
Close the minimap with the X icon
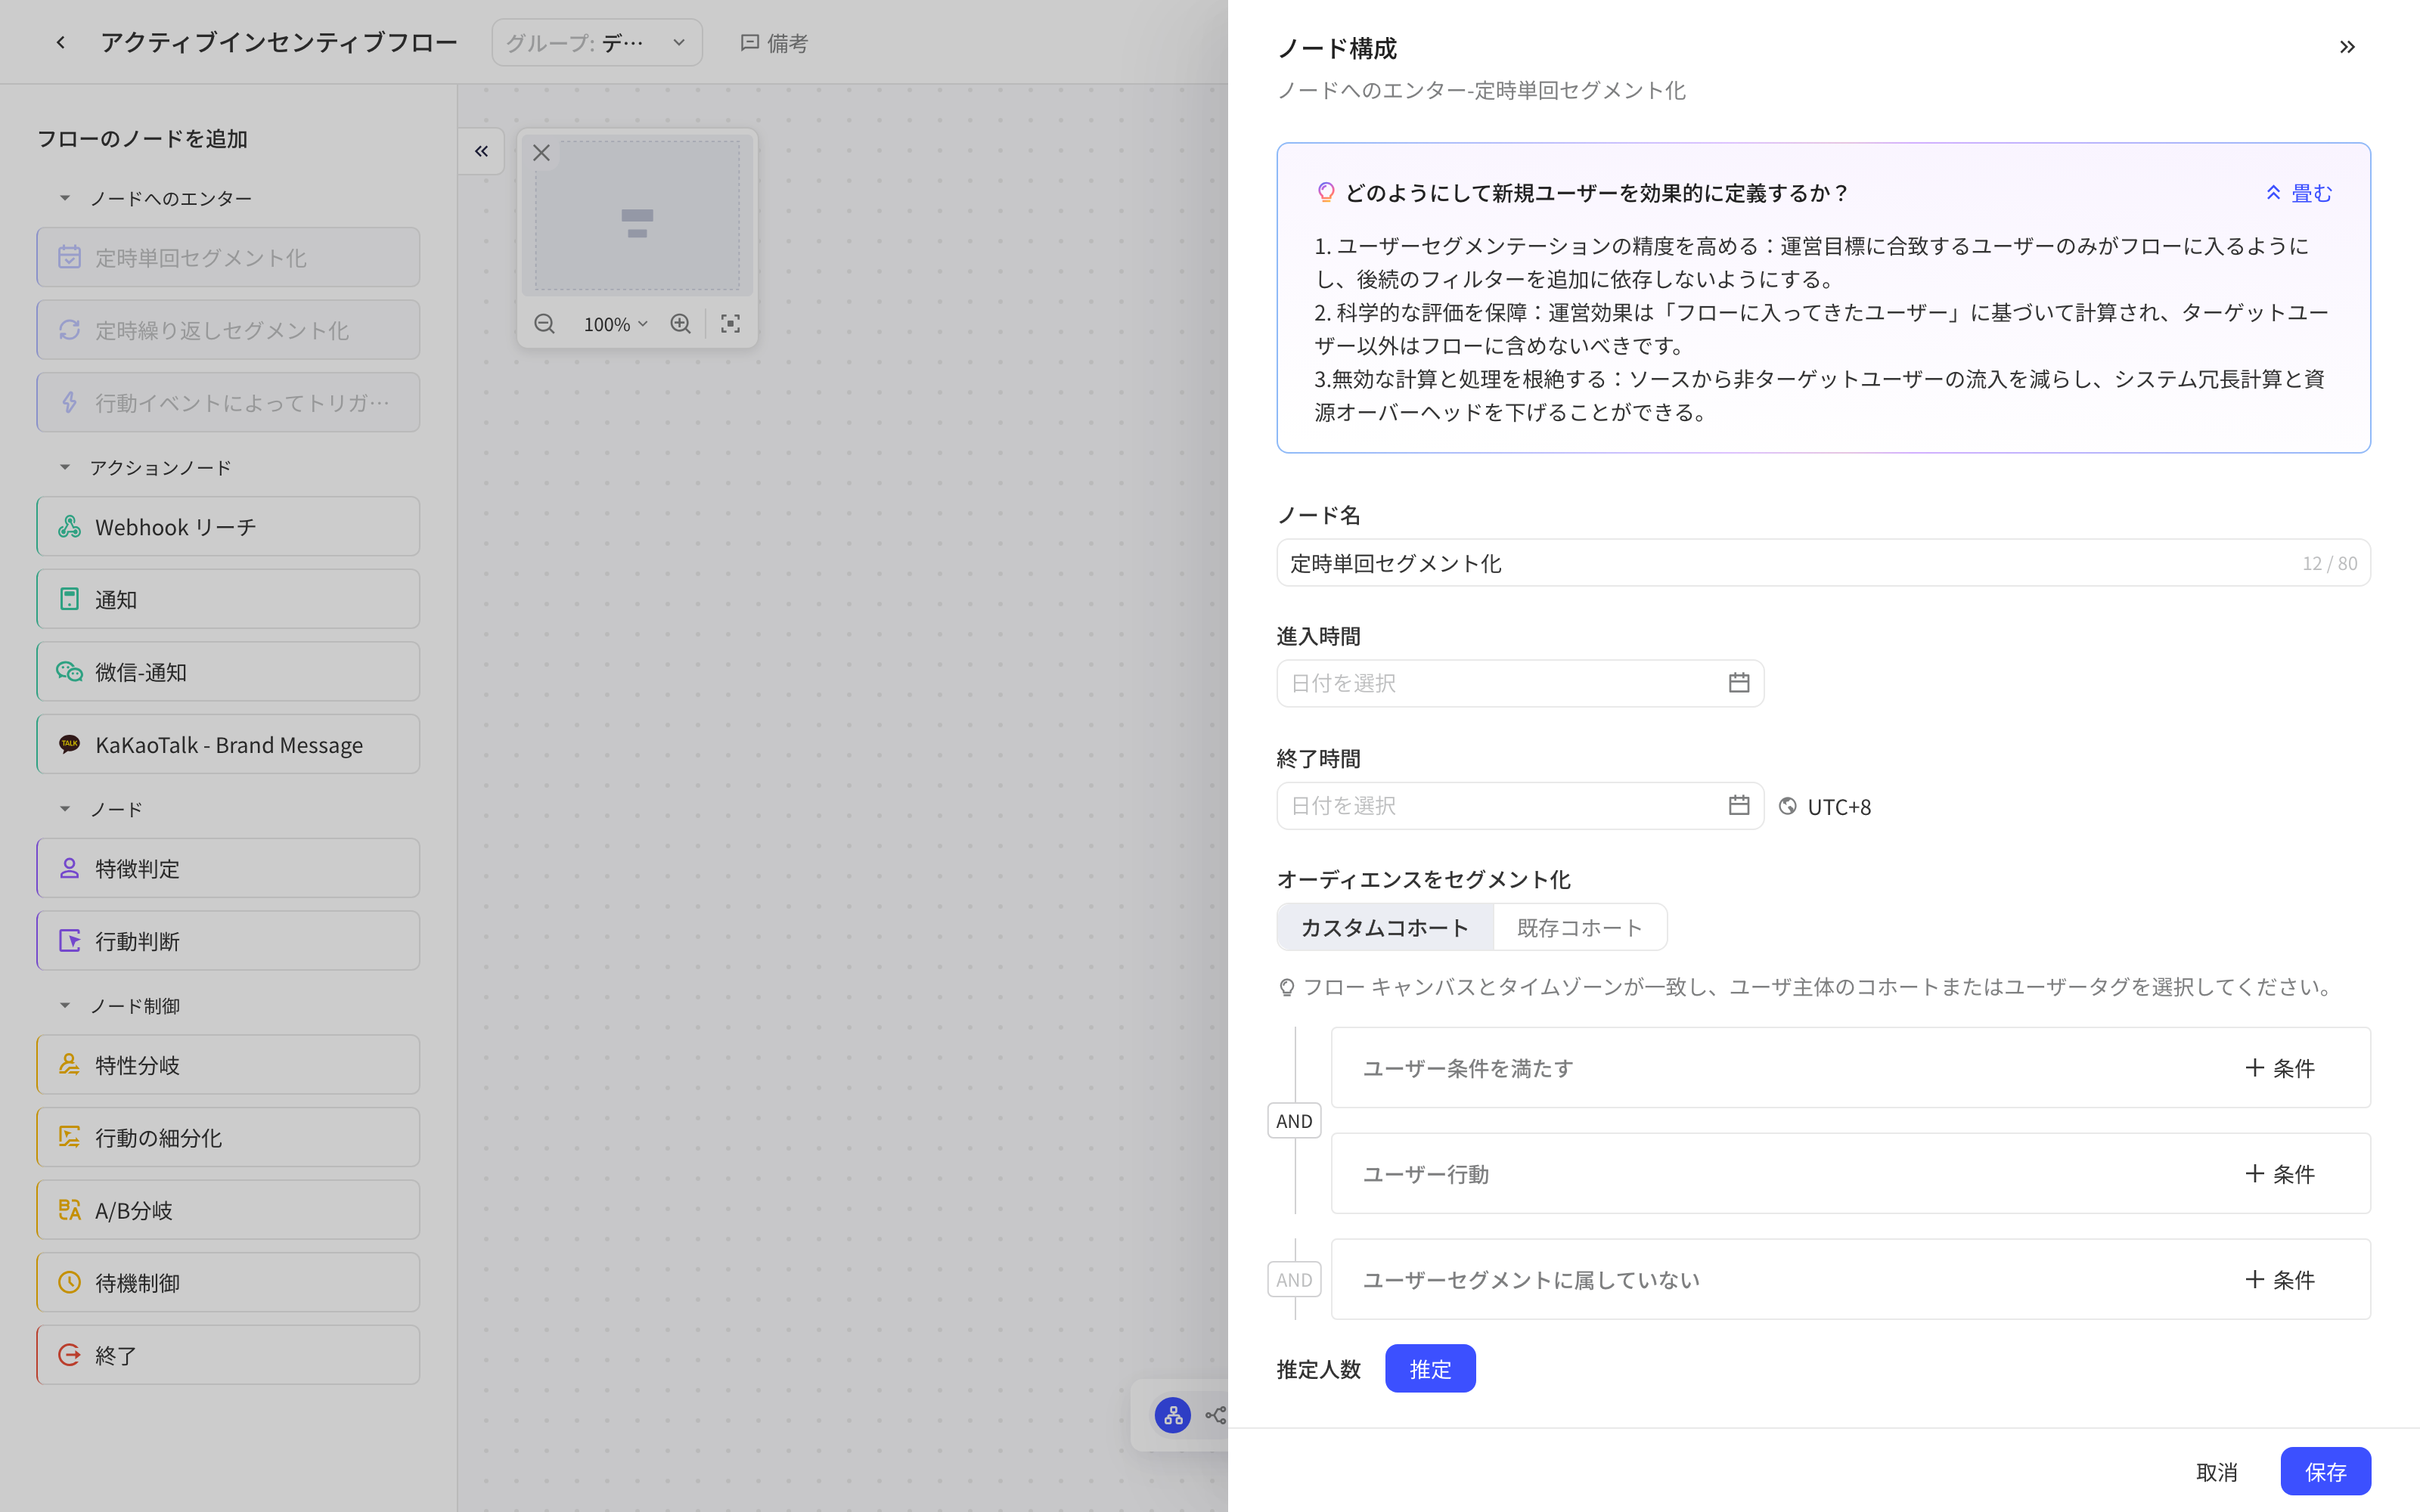pos(541,153)
